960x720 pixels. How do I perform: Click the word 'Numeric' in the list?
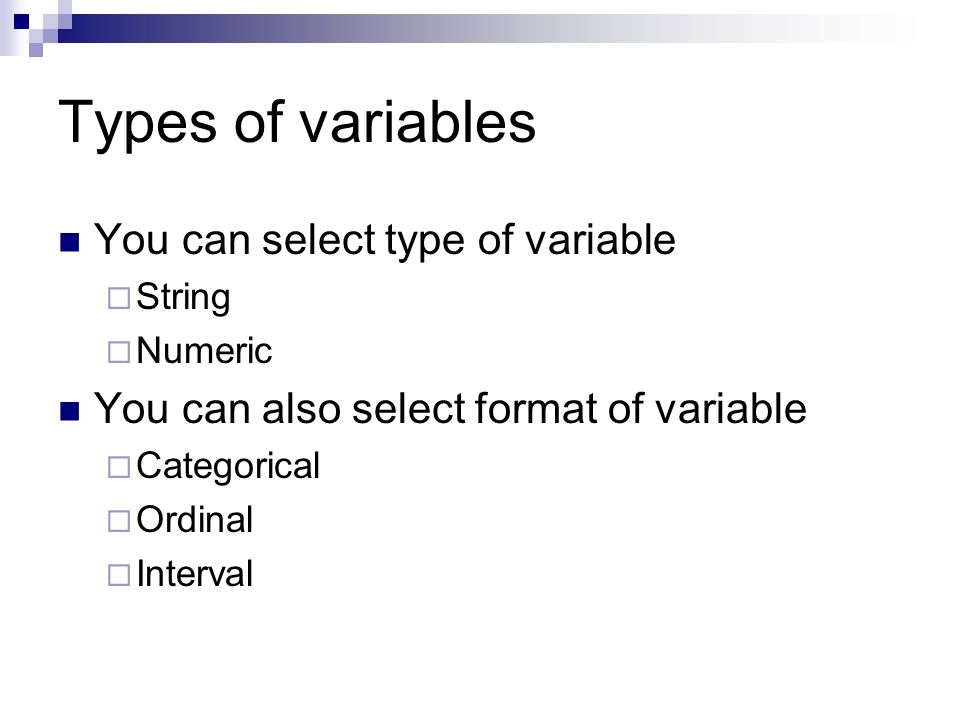click(x=204, y=351)
